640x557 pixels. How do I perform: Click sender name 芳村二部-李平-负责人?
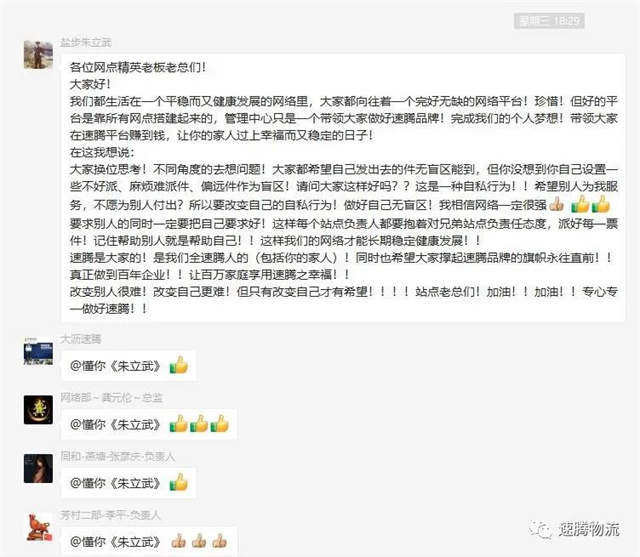pos(111,515)
